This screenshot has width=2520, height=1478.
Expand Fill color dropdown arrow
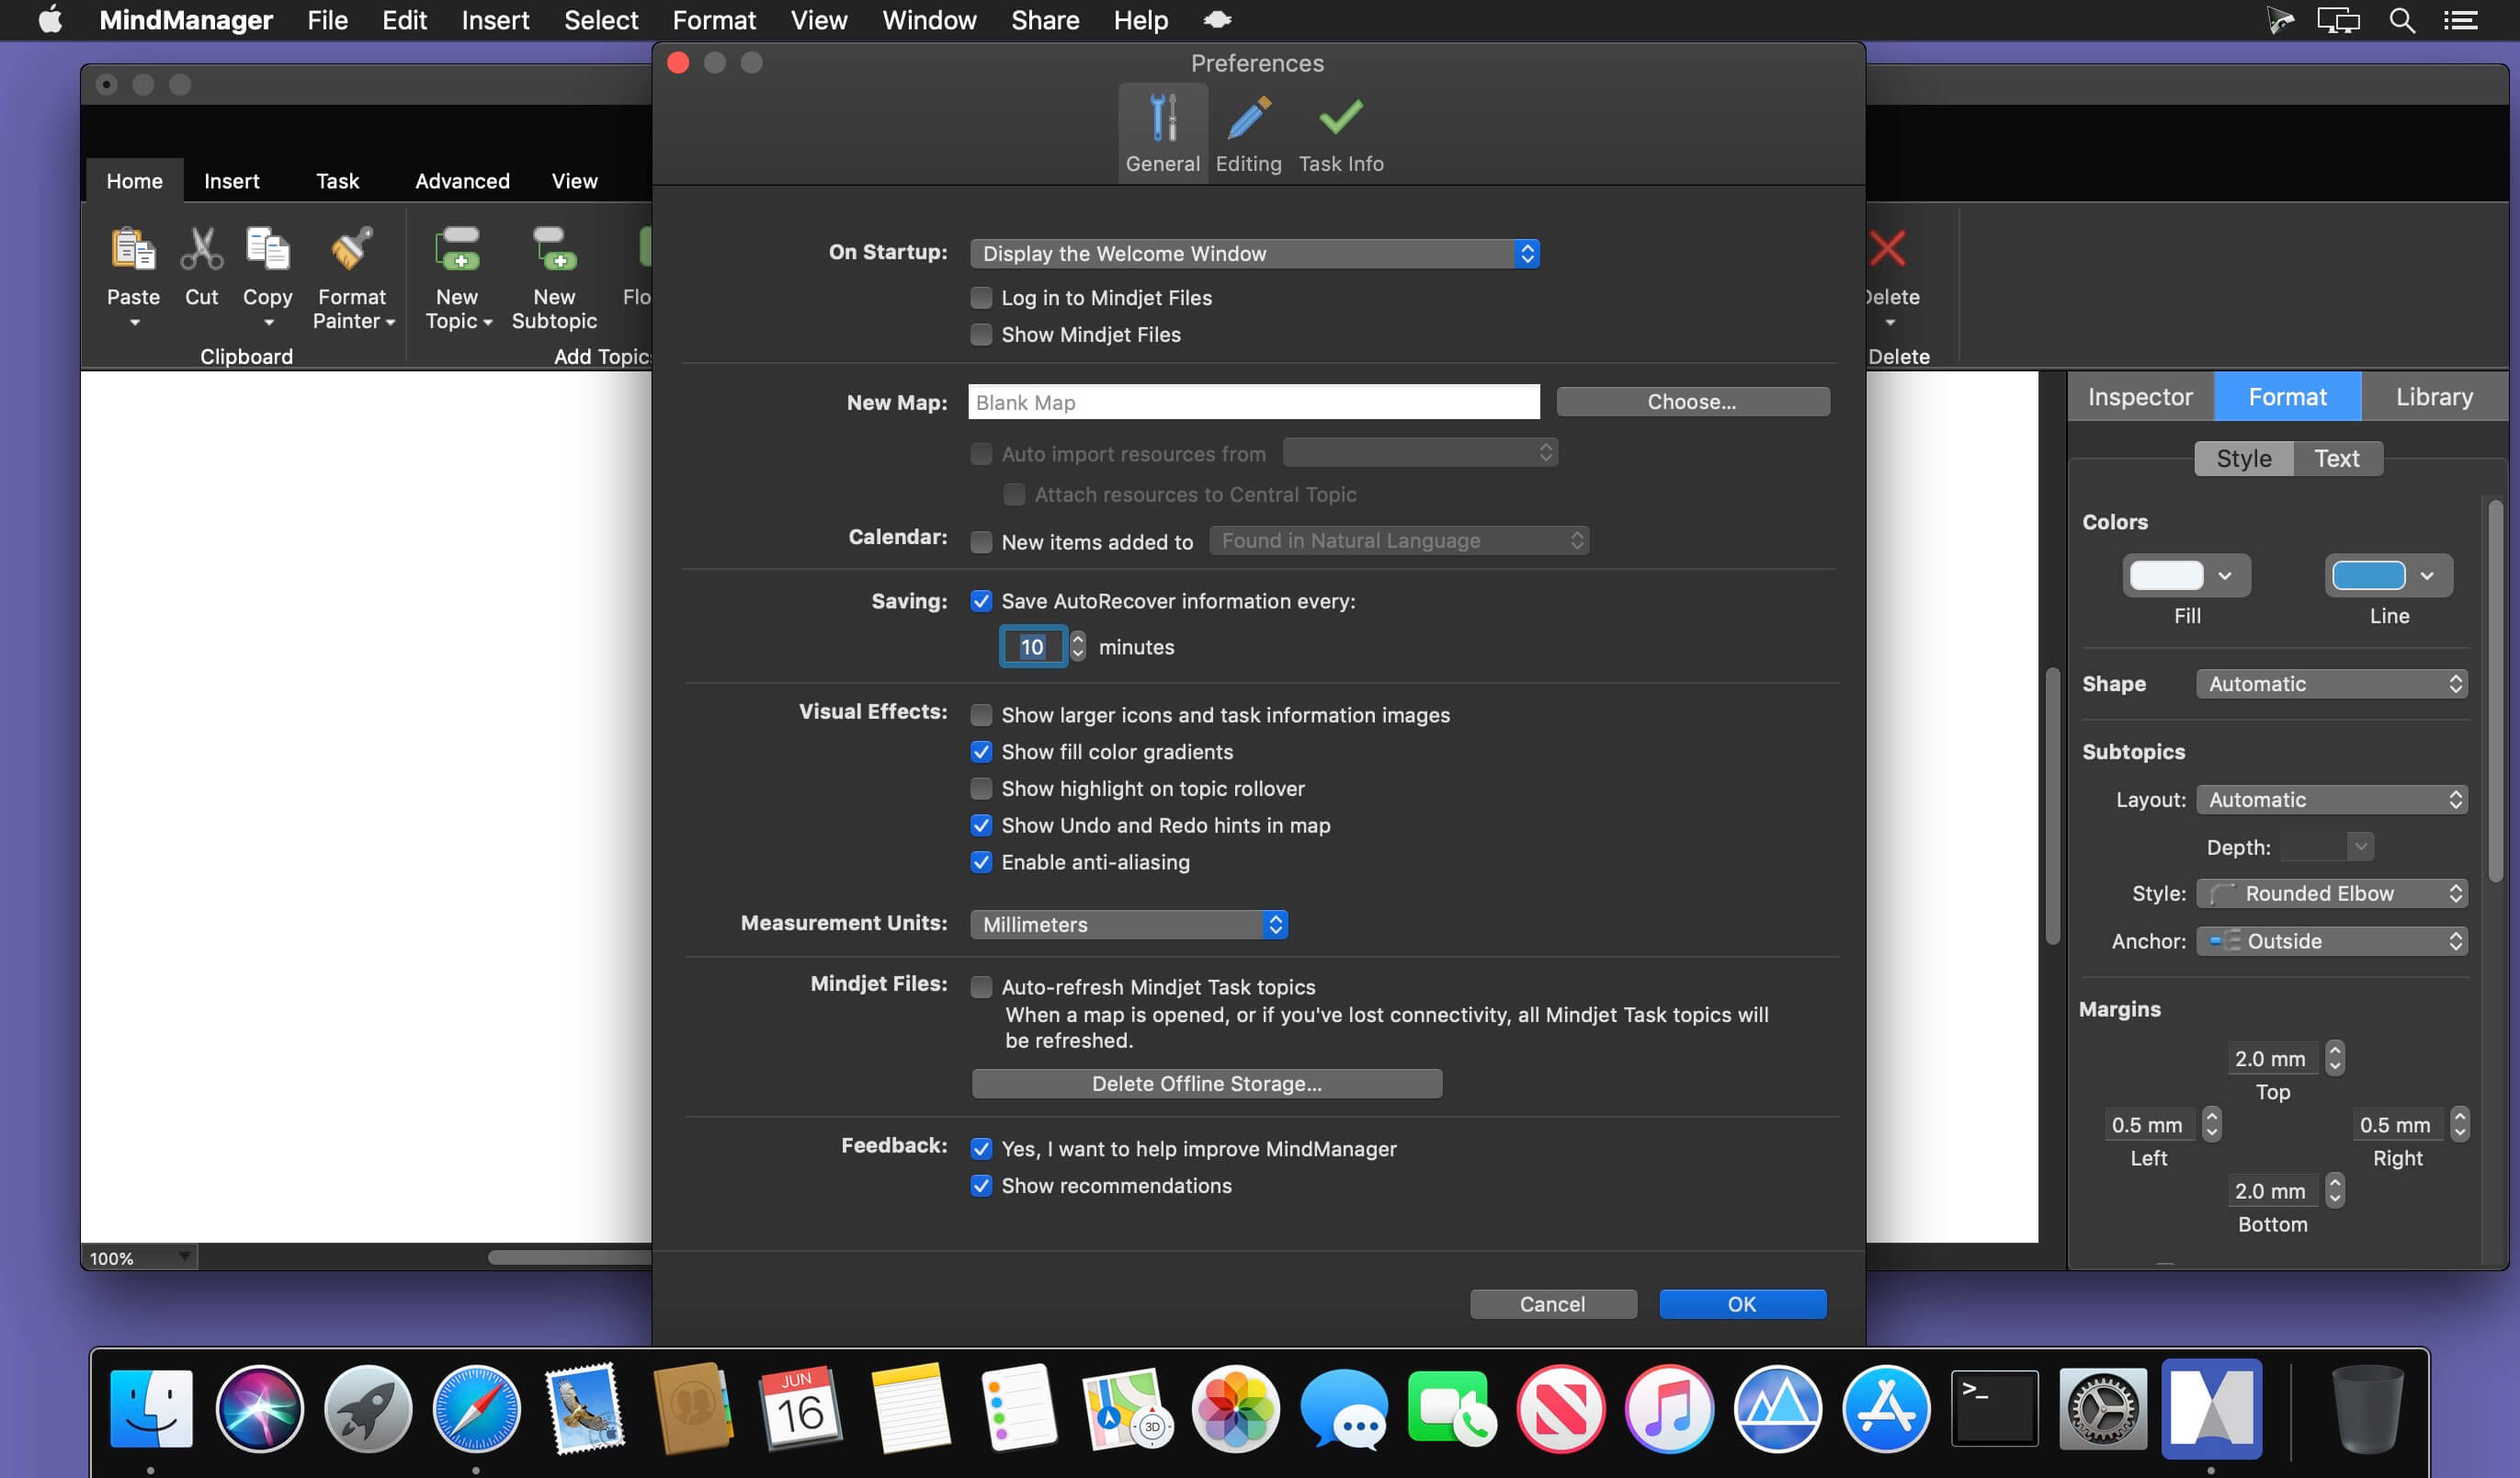(2225, 575)
